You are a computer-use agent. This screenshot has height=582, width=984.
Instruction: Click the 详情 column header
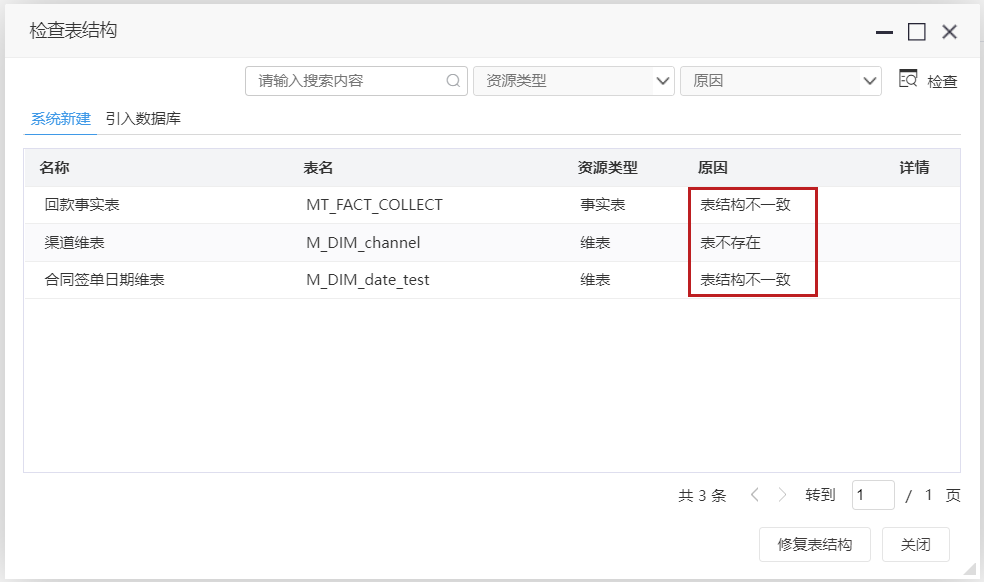(x=914, y=168)
